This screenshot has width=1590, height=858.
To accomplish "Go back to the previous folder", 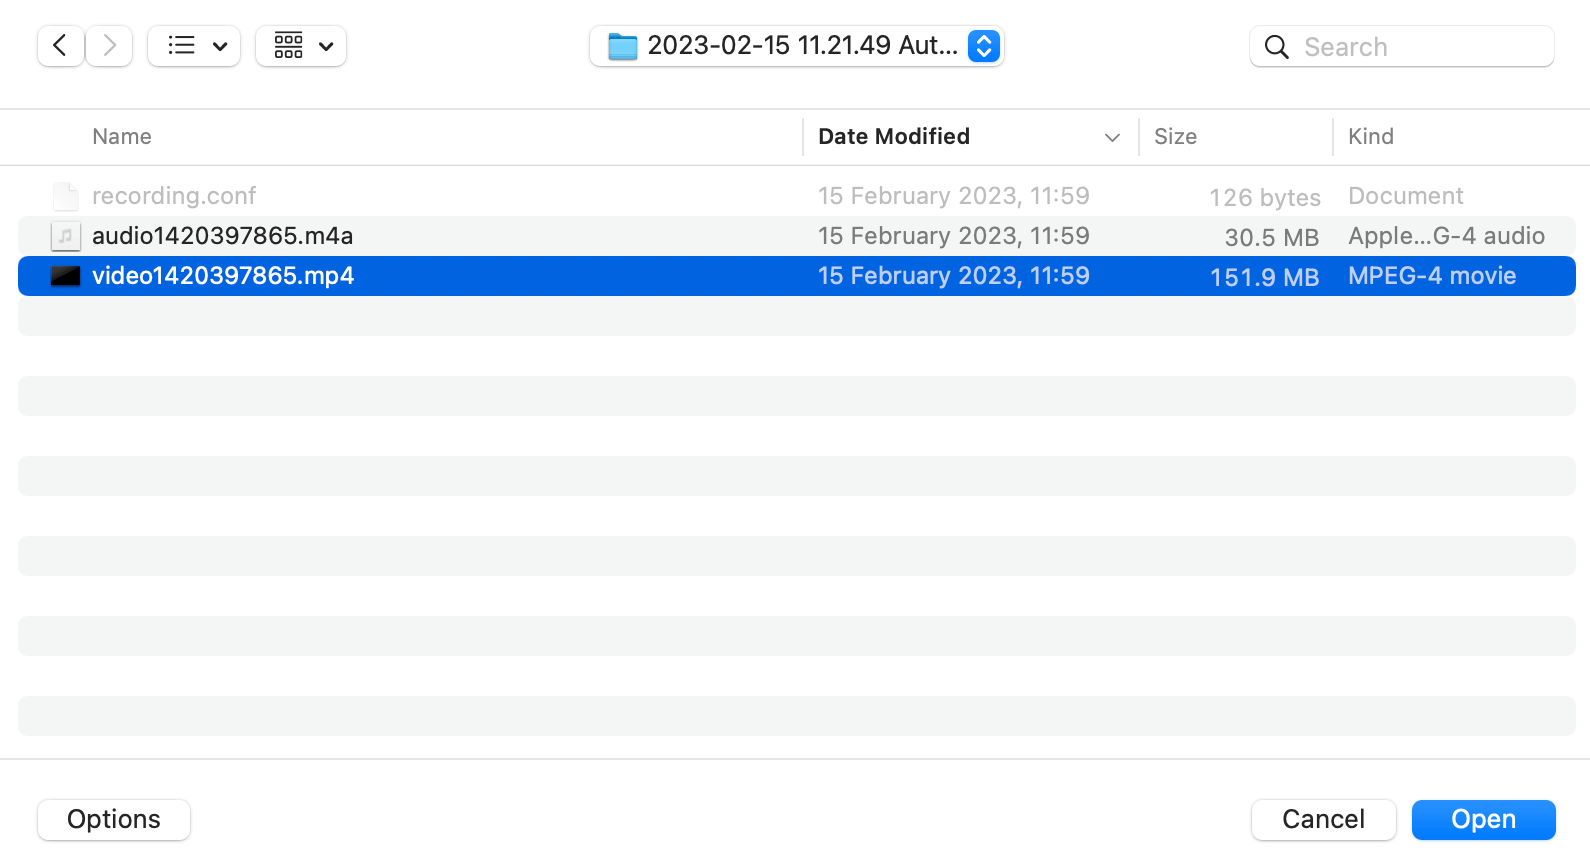I will tap(60, 46).
